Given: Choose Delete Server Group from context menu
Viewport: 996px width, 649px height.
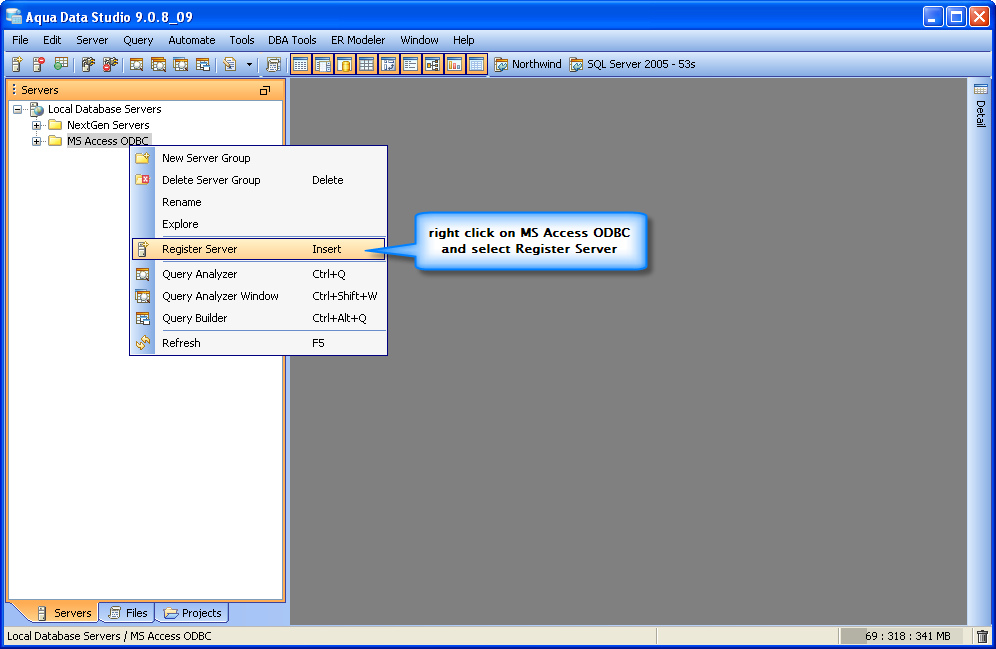Looking at the screenshot, I should click(259, 180).
